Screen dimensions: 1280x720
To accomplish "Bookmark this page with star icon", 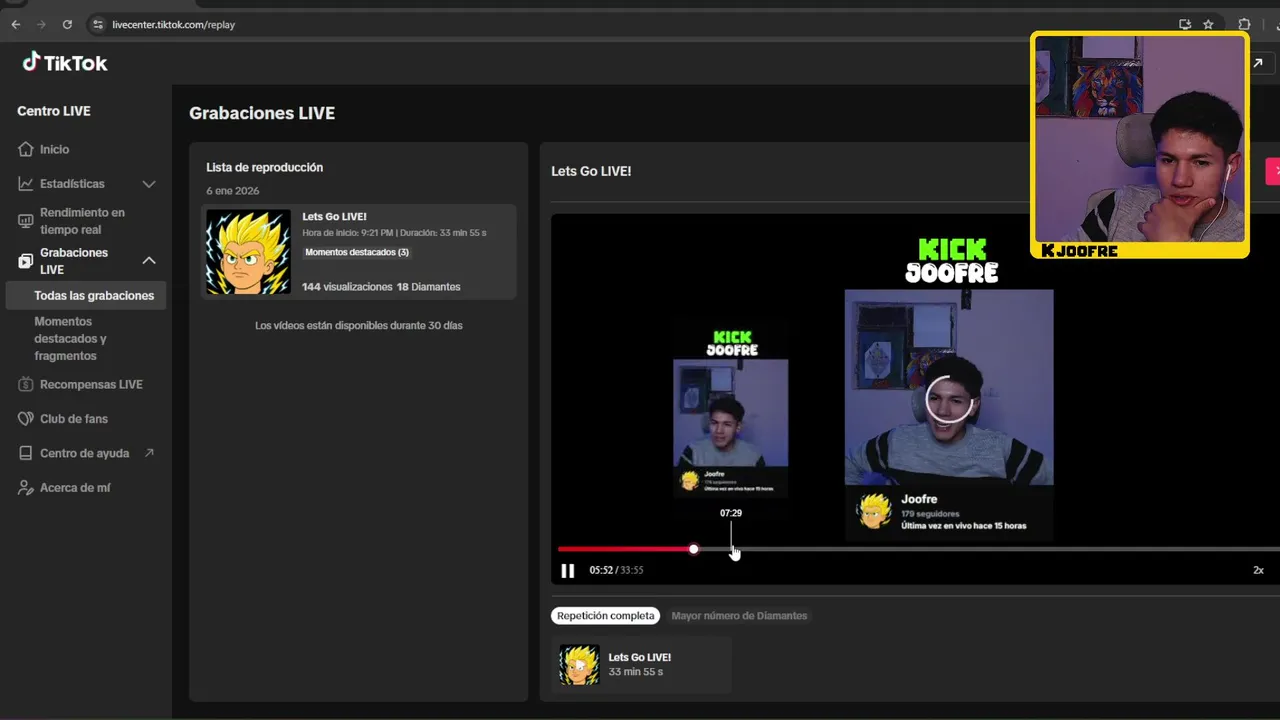I will 1208,24.
